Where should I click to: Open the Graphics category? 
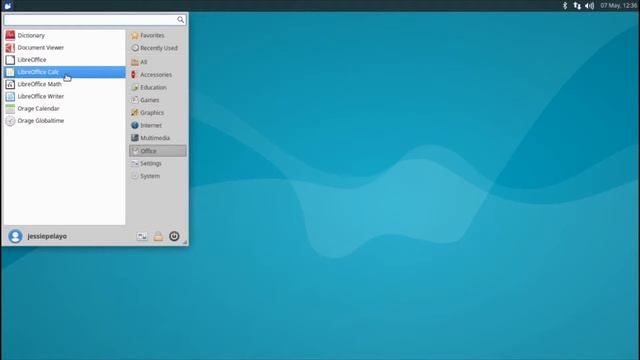(x=158, y=113)
